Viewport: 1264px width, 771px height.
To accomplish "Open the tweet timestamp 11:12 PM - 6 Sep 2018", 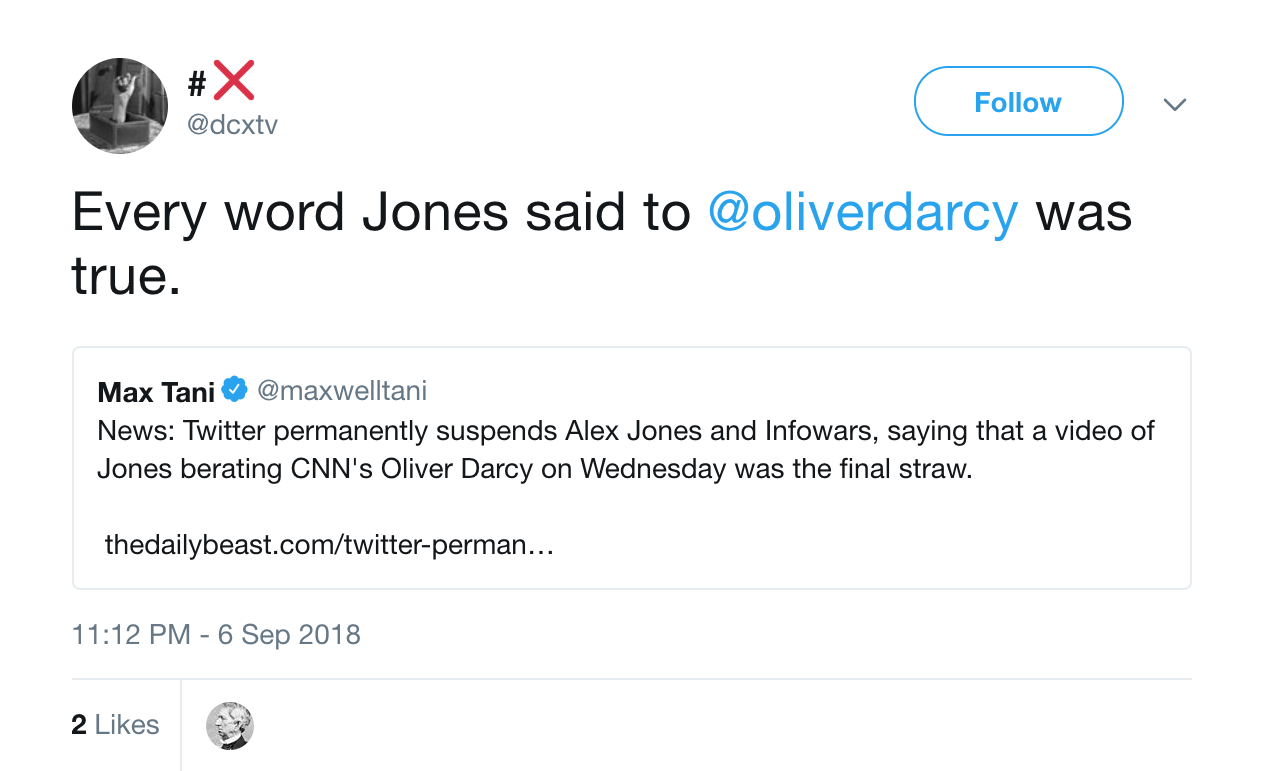I will [216, 634].
